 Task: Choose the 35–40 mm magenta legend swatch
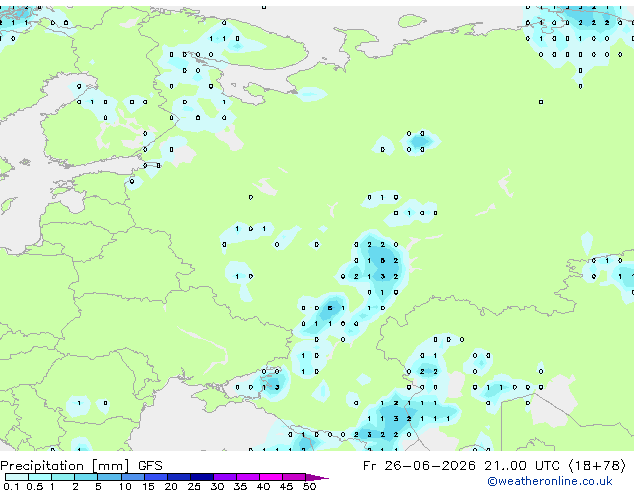click(247, 477)
